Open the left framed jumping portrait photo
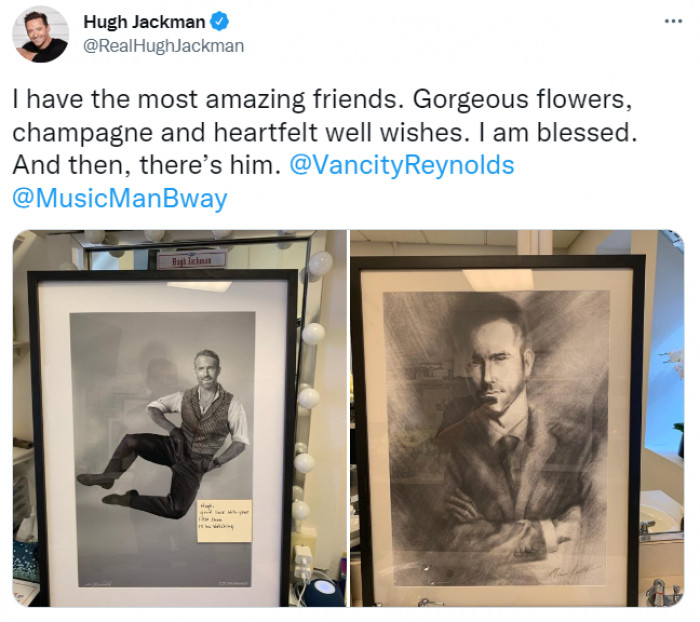Viewport: 700px width, 622px height. point(179,418)
